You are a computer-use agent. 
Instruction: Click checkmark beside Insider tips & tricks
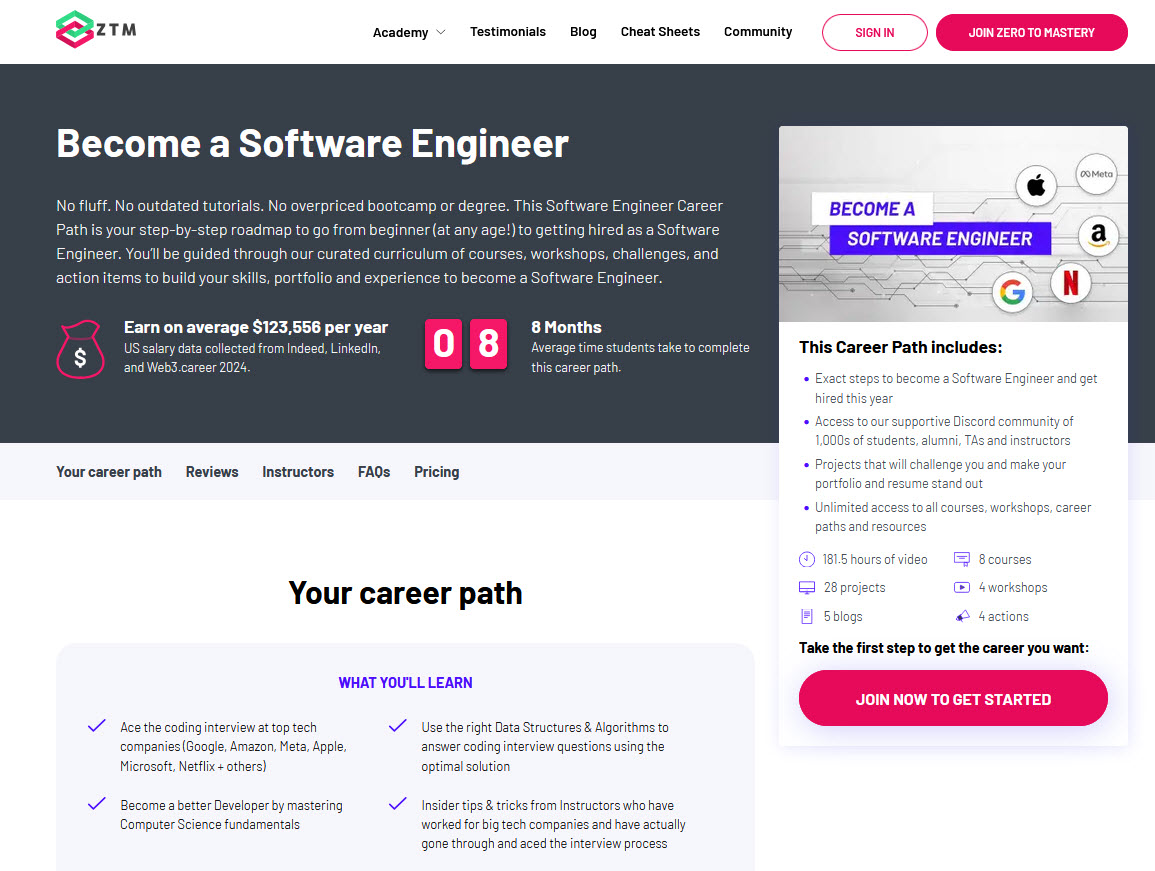(x=398, y=804)
